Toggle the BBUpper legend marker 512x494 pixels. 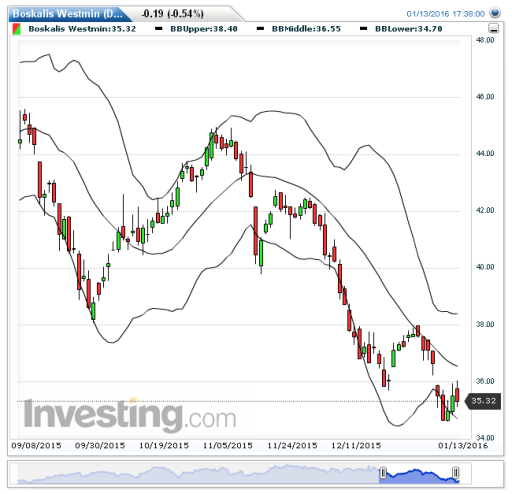[159, 29]
